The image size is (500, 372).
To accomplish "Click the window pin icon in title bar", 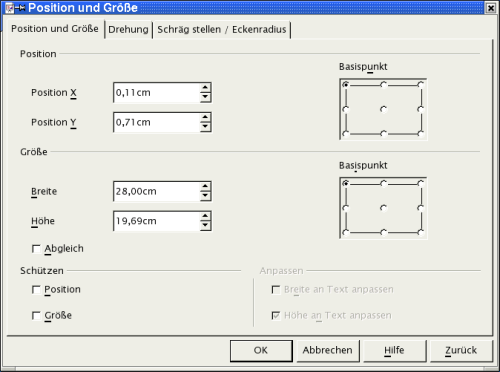I will [x=20, y=7].
